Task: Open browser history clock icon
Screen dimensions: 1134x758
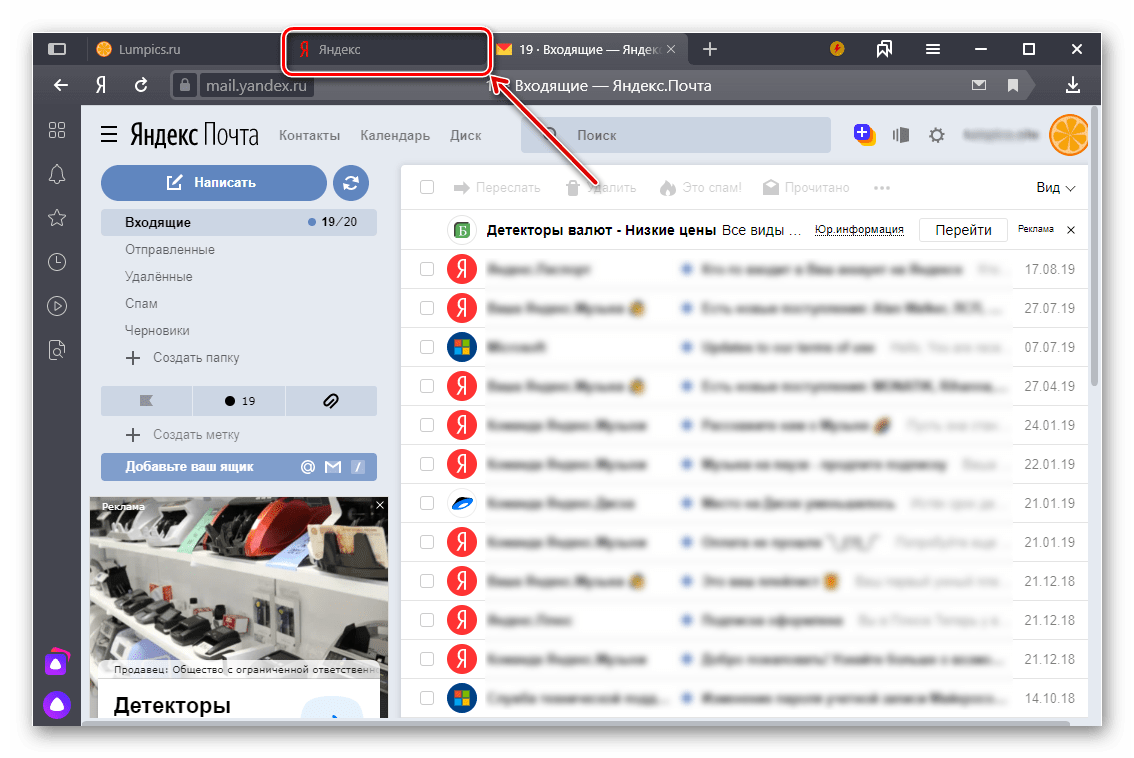Action: coord(57,262)
